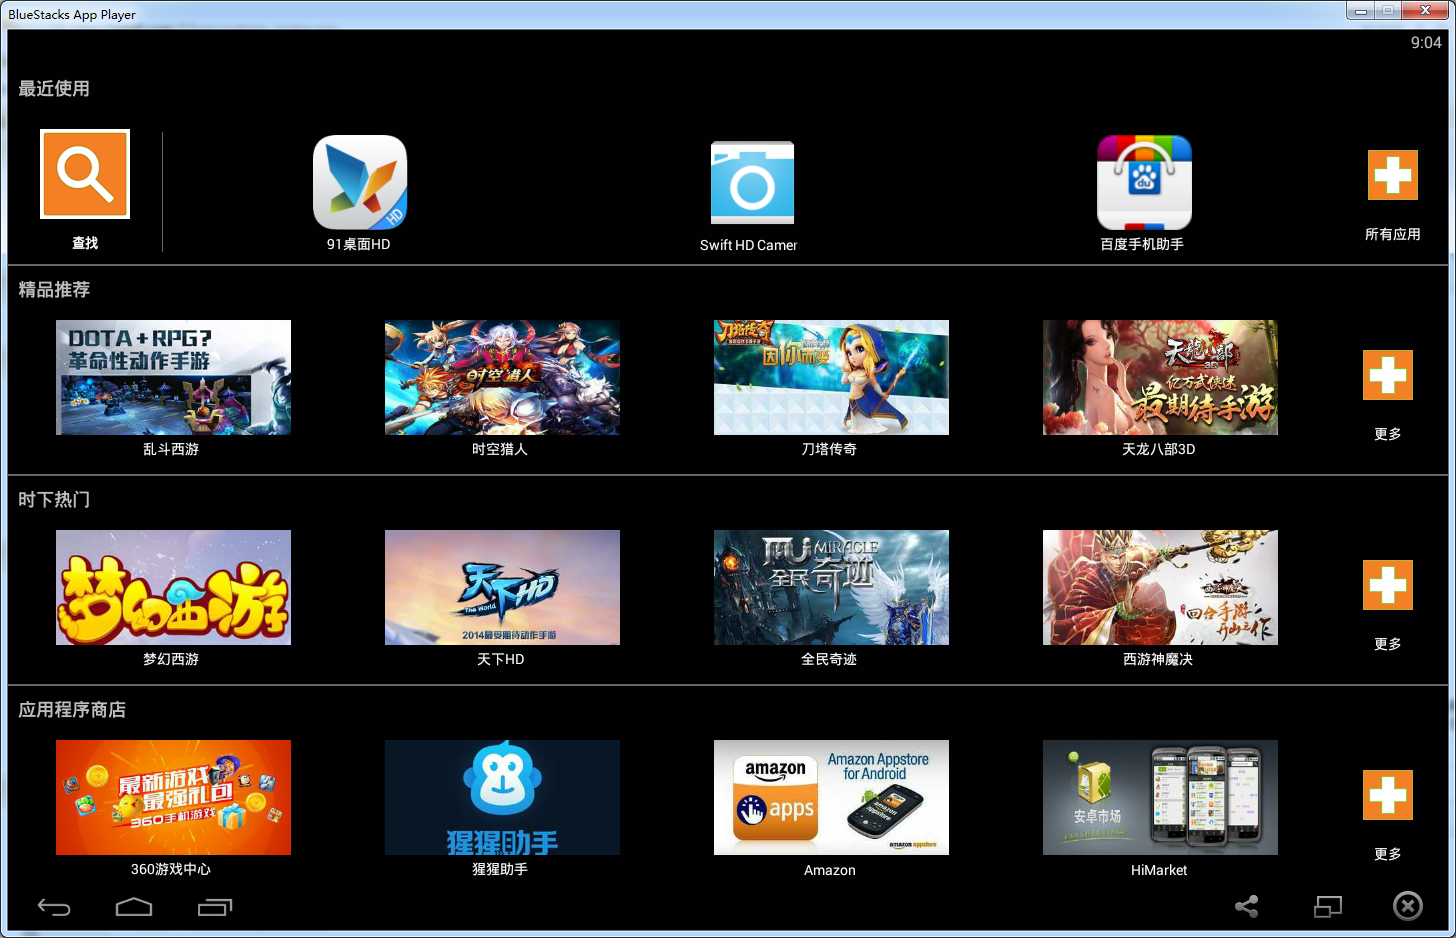Click the 91桌面HD text label

point(359,244)
